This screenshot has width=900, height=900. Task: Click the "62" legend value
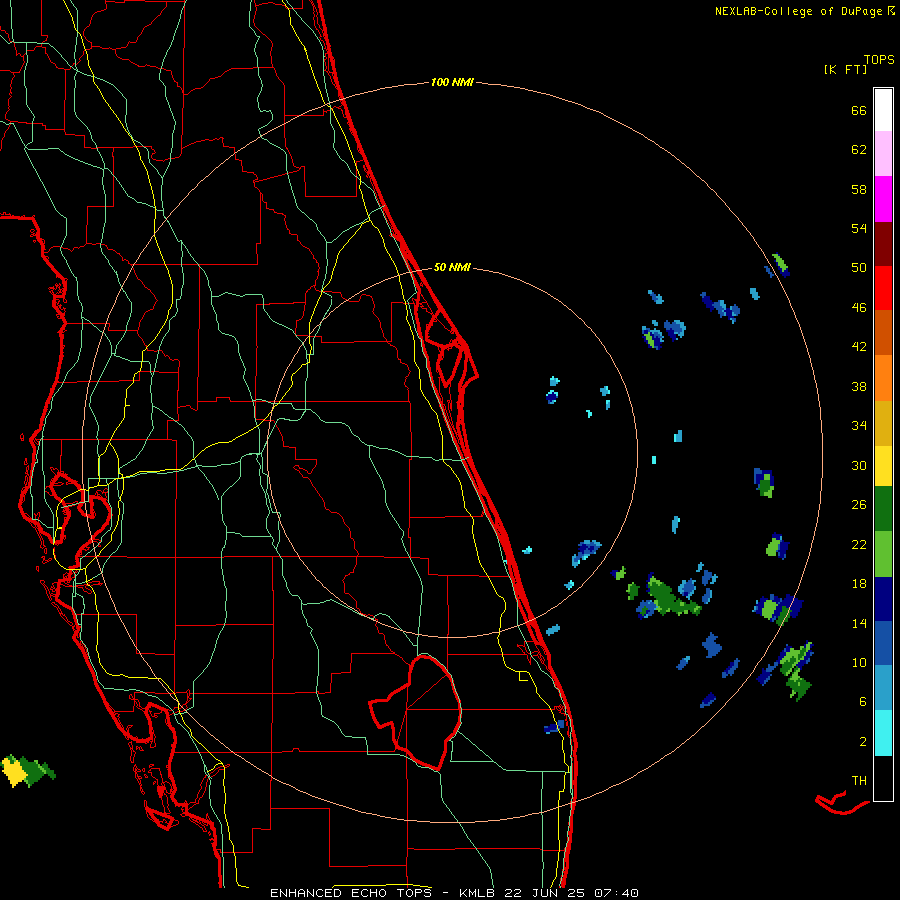(x=859, y=150)
